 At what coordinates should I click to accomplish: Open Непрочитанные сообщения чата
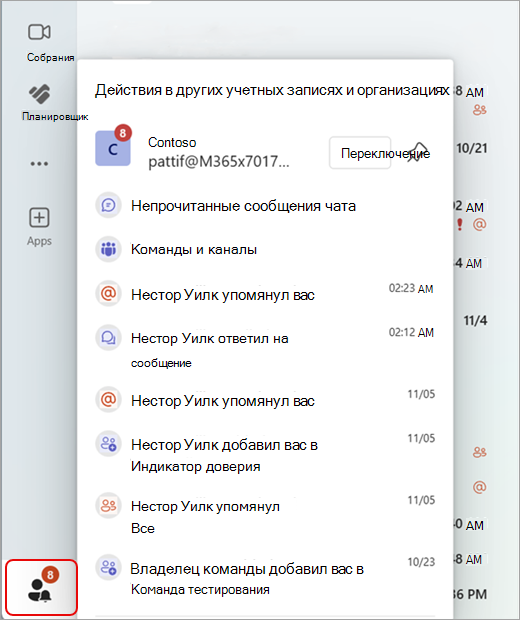[x=264, y=206]
